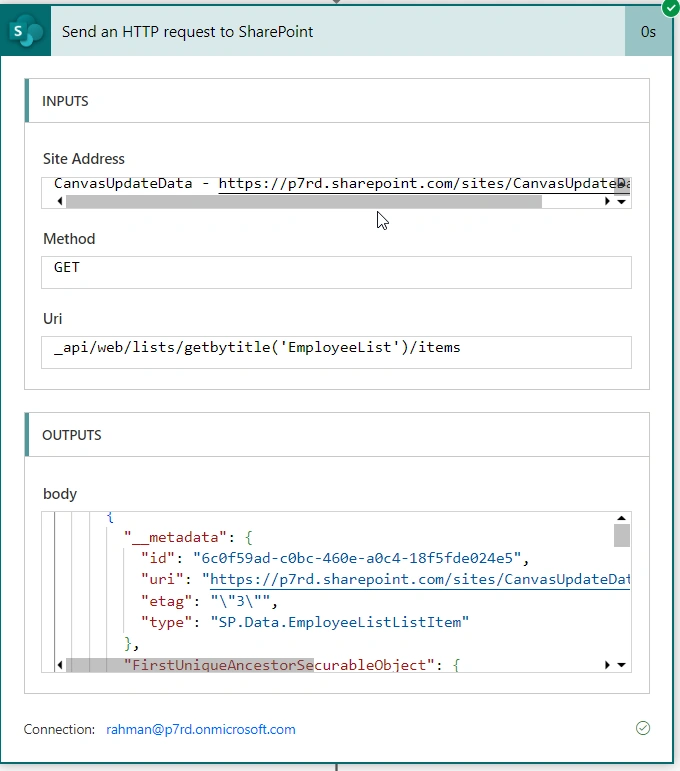Image resolution: width=680 pixels, height=771 pixels.
Task: Click the Uri field with the getbytitle path
Action: 336,352
